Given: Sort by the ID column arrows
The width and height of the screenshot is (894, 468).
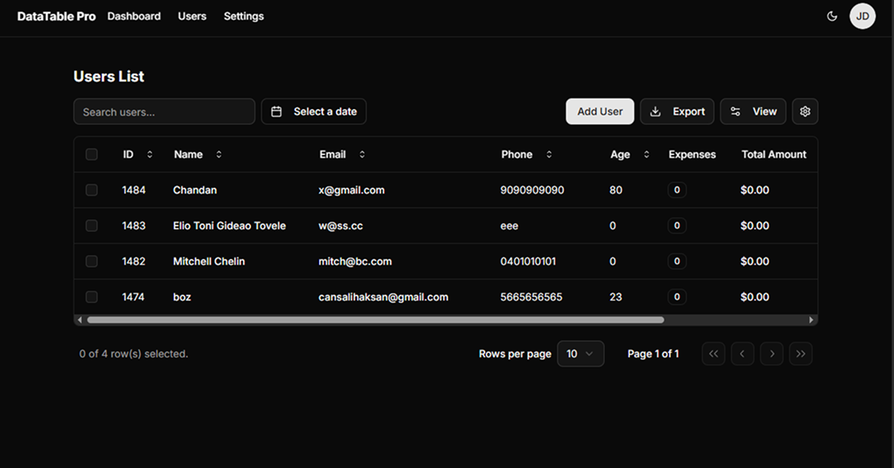Looking at the screenshot, I should click(150, 155).
